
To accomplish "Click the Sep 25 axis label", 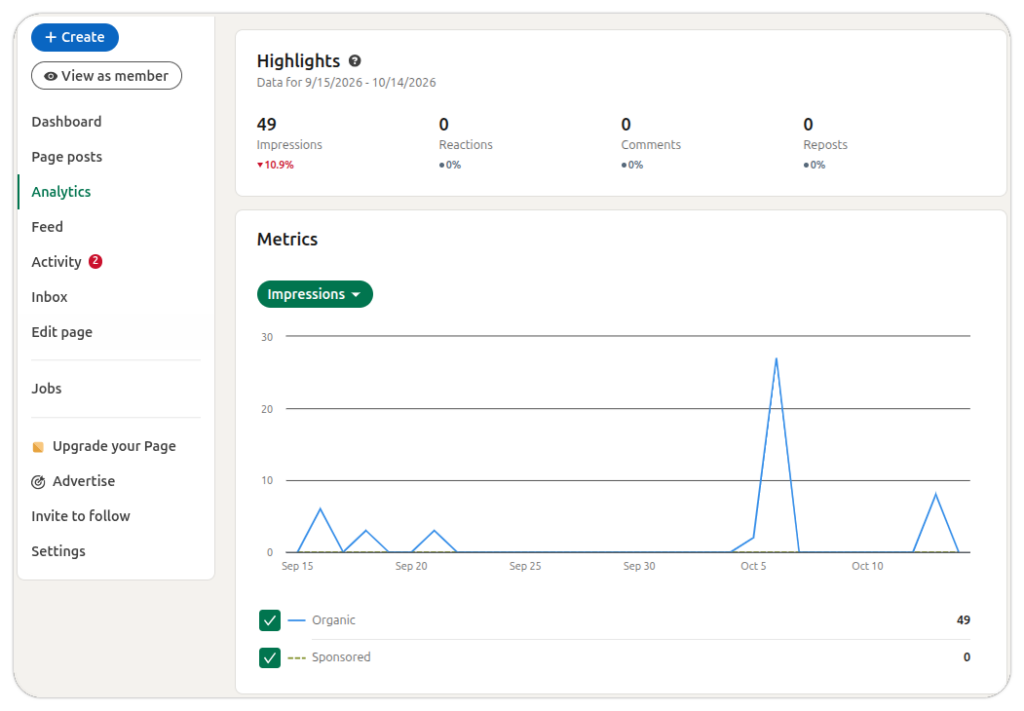I will coord(525,566).
